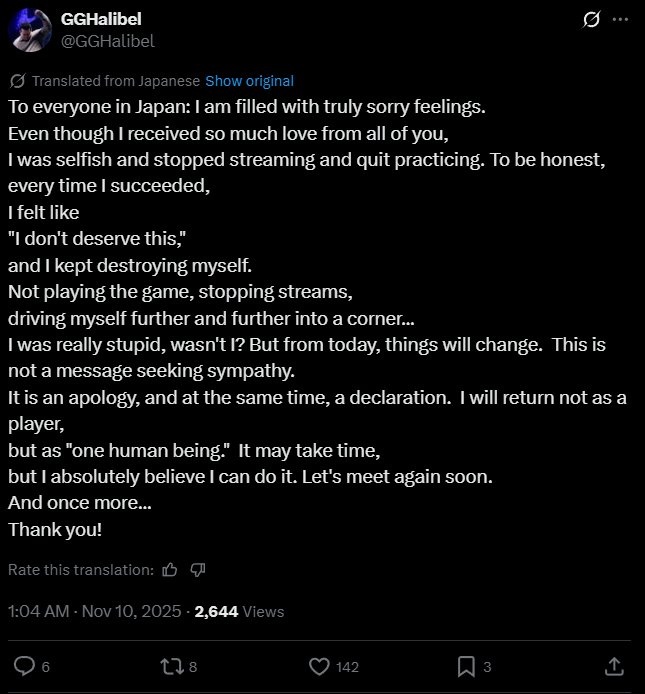Open the GGHalibel display name link
645x694 pixels.
pos(102,20)
